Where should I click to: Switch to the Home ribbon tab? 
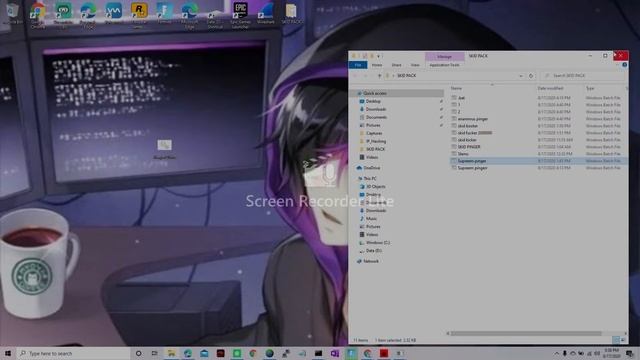(x=377, y=65)
